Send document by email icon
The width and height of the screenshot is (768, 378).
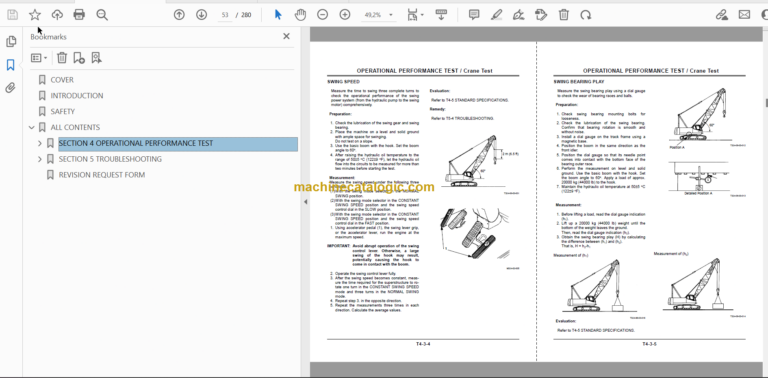[x=744, y=15]
